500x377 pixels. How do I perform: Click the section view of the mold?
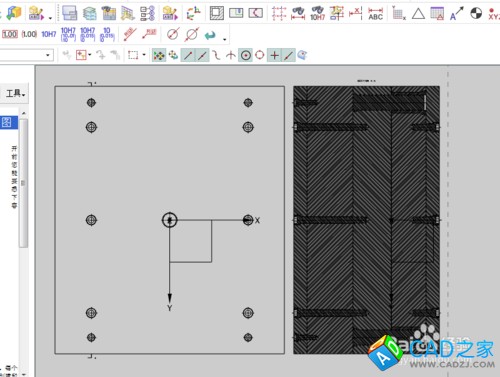click(x=366, y=220)
